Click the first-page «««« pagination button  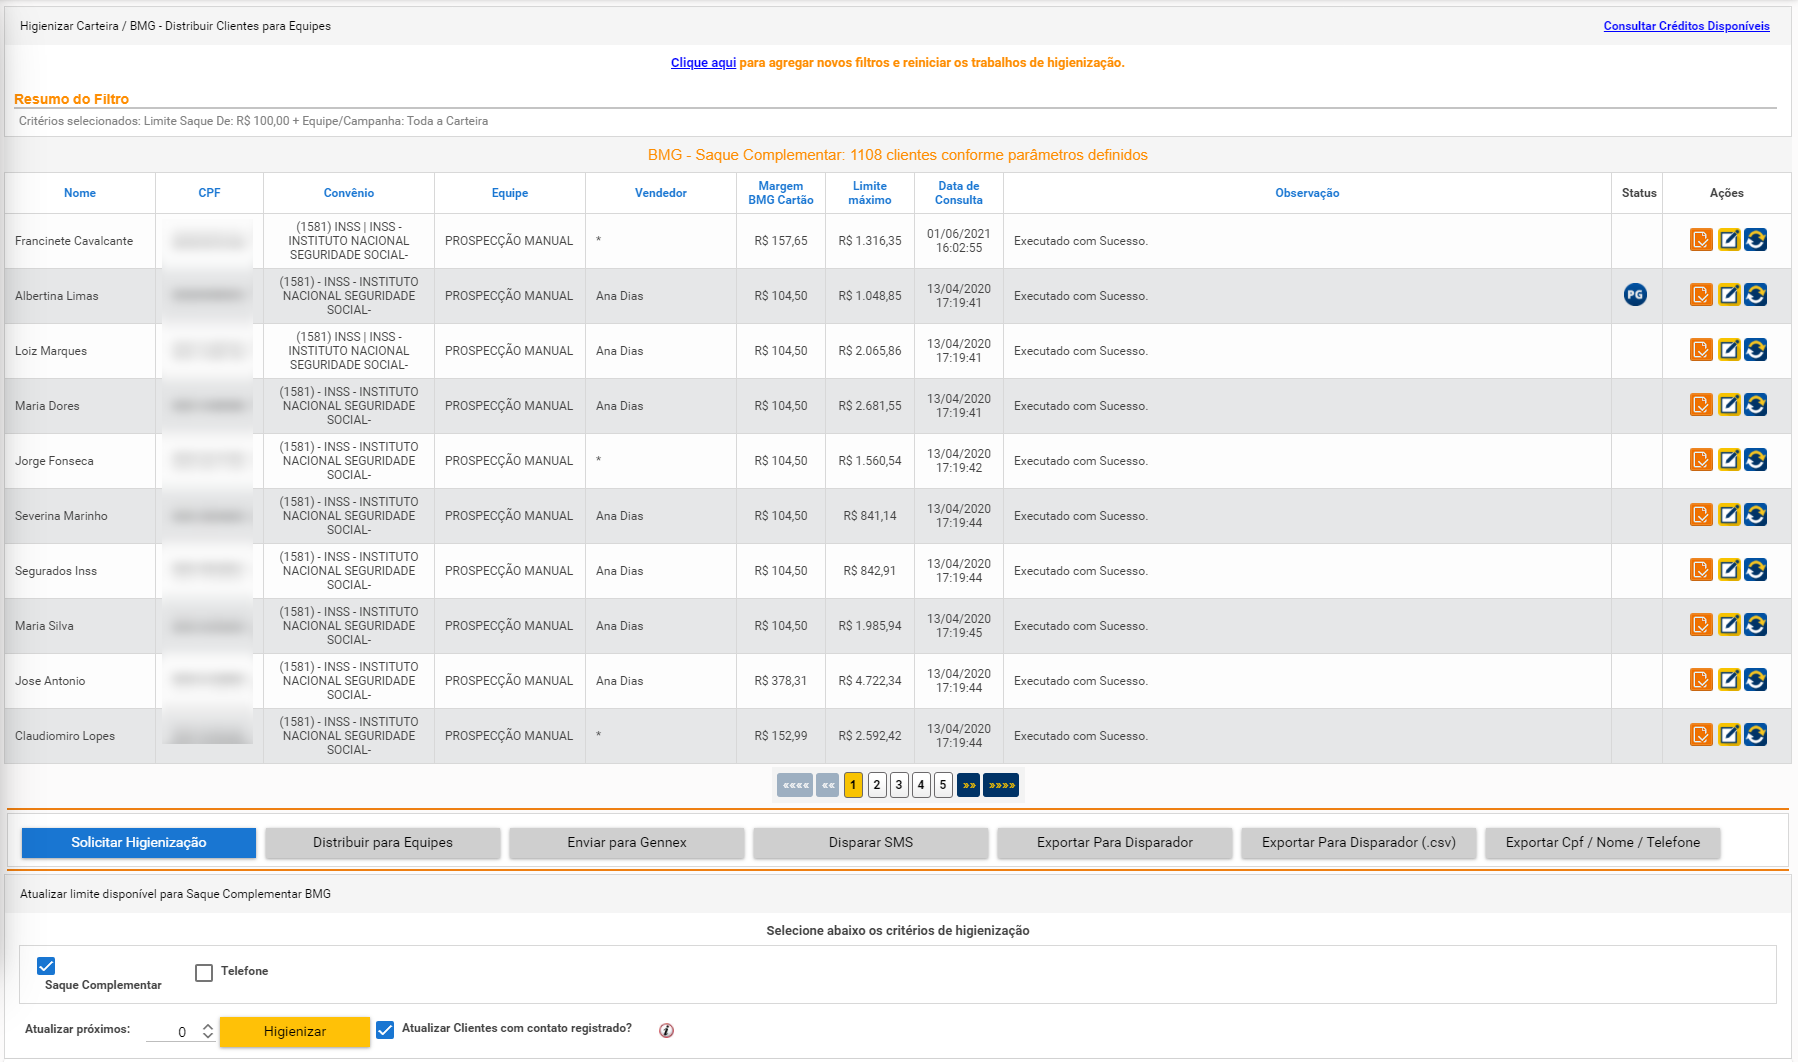coord(795,785)
